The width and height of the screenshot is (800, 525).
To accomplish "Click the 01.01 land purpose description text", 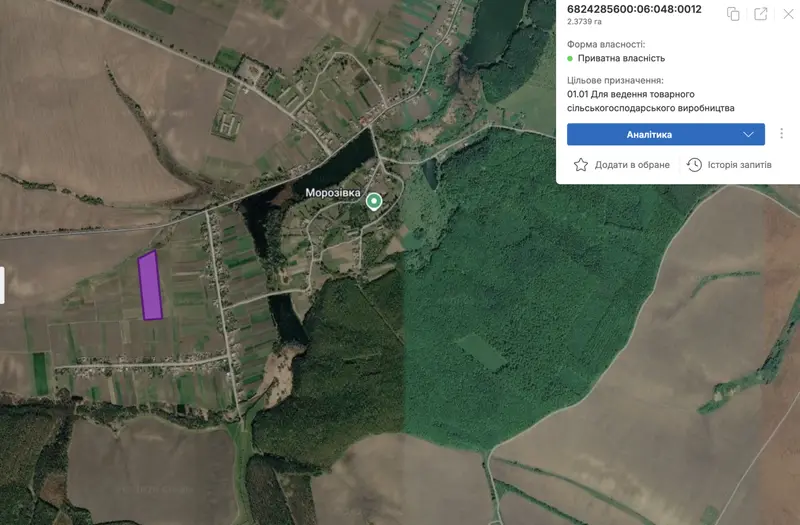I will point(651,101).
